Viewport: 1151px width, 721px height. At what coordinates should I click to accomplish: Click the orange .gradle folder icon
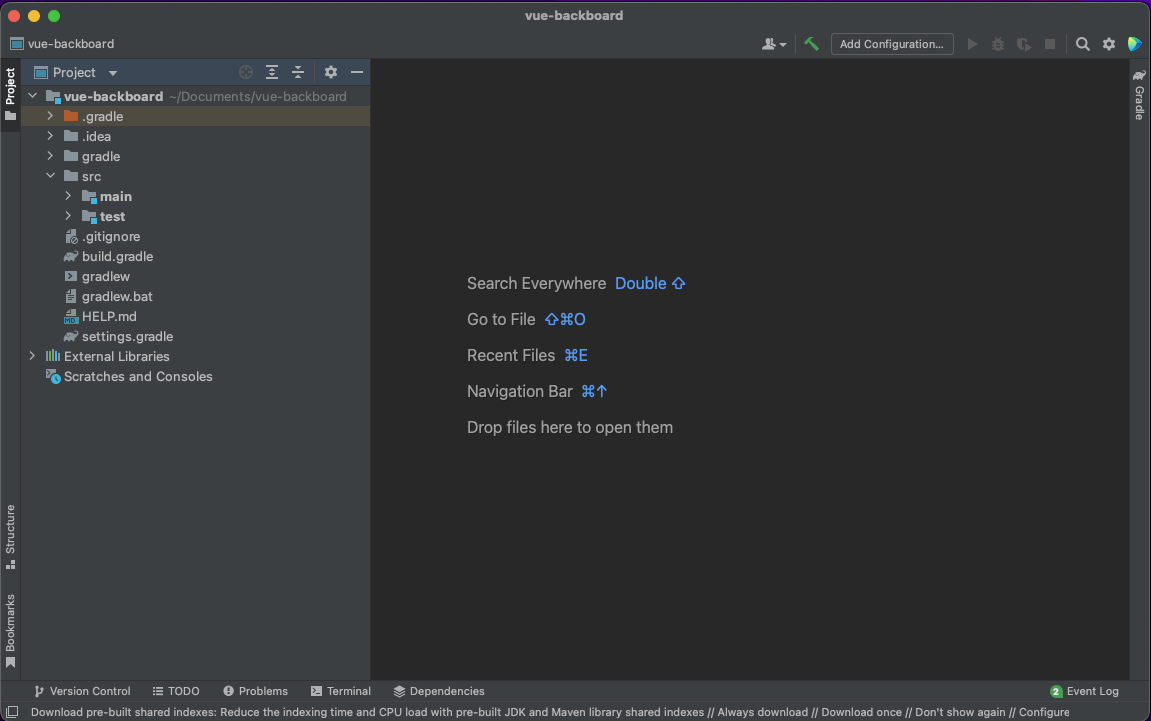coord(71,116)
